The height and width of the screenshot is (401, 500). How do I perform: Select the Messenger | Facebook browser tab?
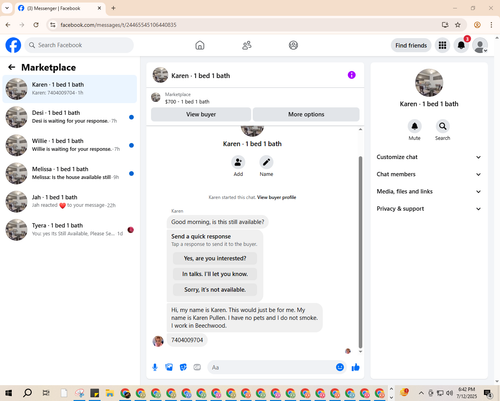coord(60,8)
